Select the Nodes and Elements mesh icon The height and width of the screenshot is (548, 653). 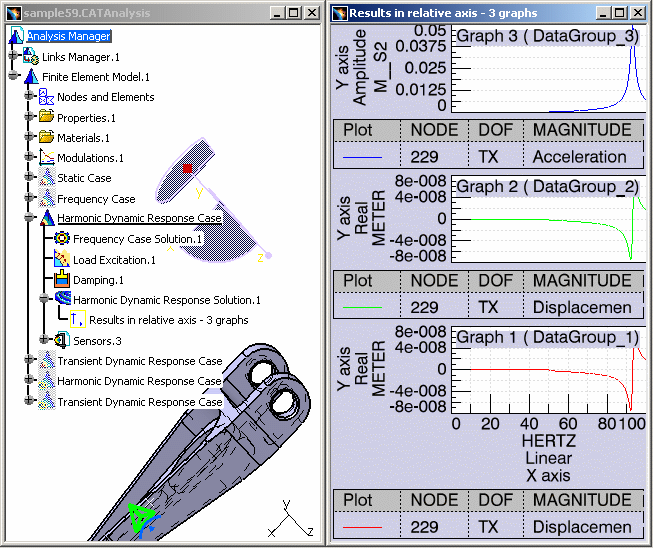(x=46, y=97)
